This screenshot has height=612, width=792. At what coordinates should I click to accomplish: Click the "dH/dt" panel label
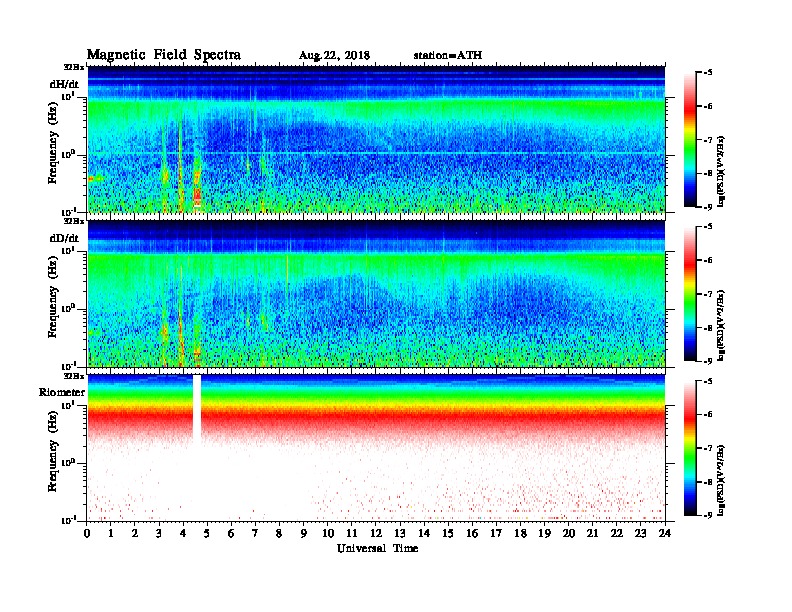point(64,84)
